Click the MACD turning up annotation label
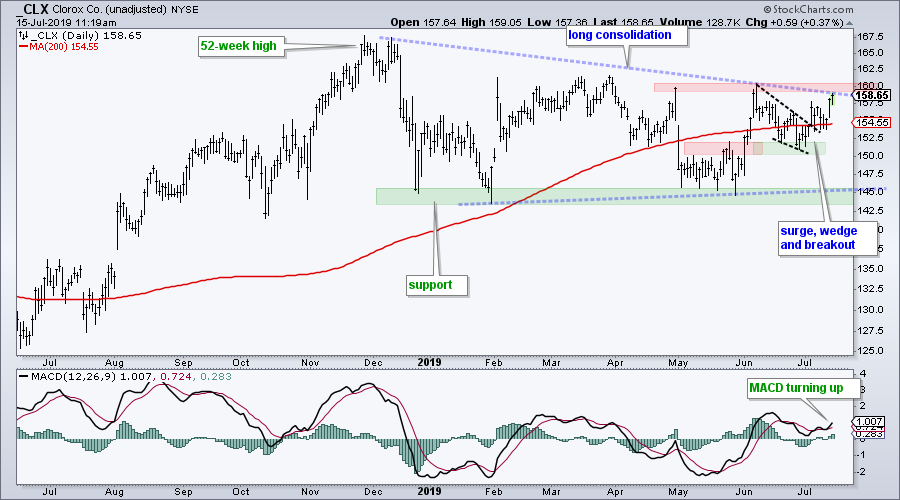Viewport: 900px width, 500px height. coord(803,389)
